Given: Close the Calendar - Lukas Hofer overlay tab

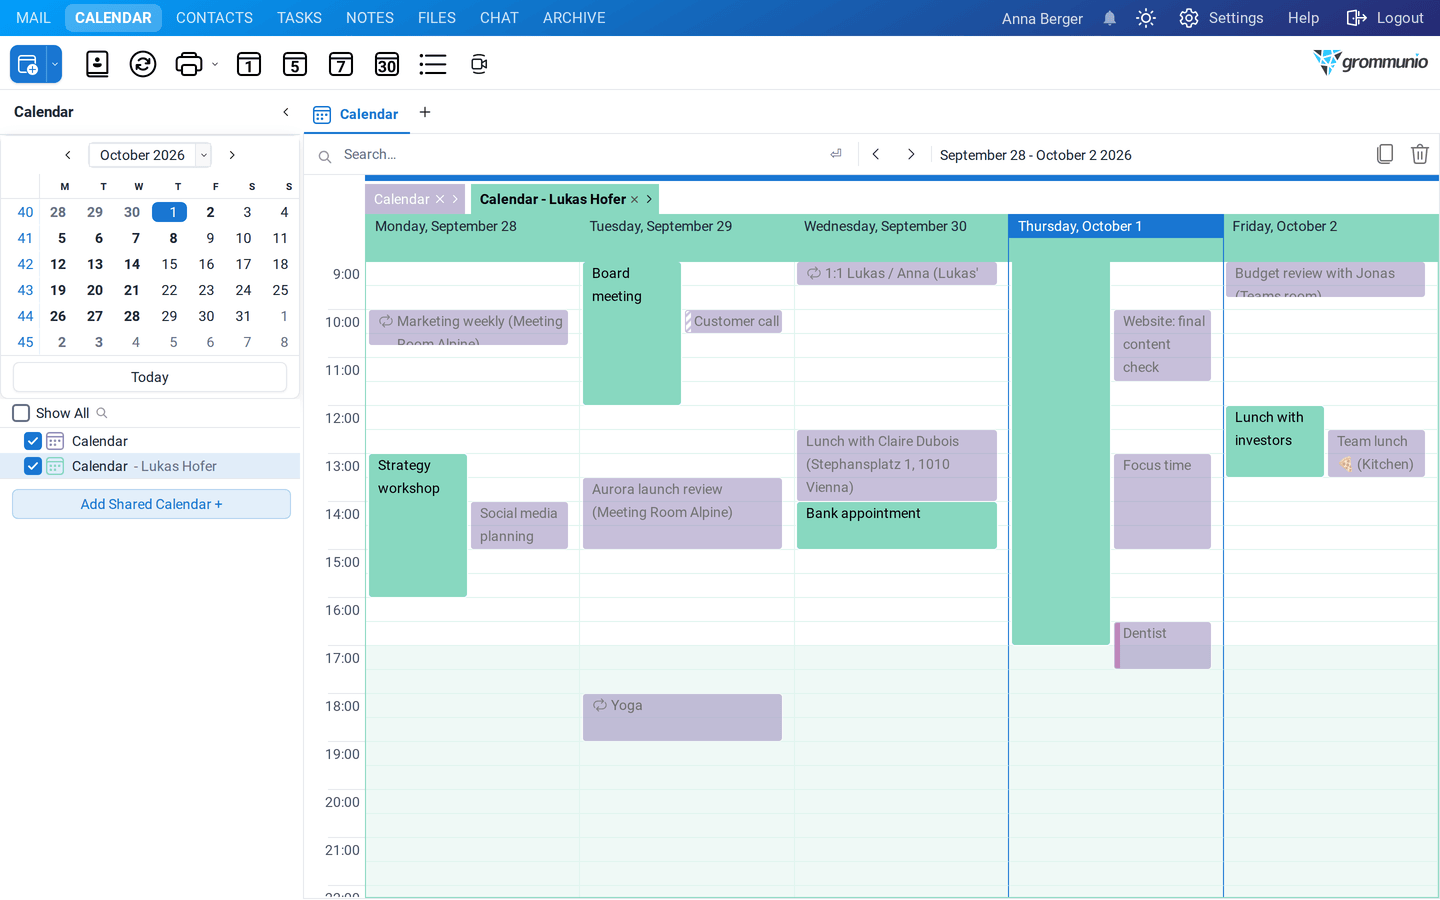Looking at the screenshot, I should click(x=634, y=199).
